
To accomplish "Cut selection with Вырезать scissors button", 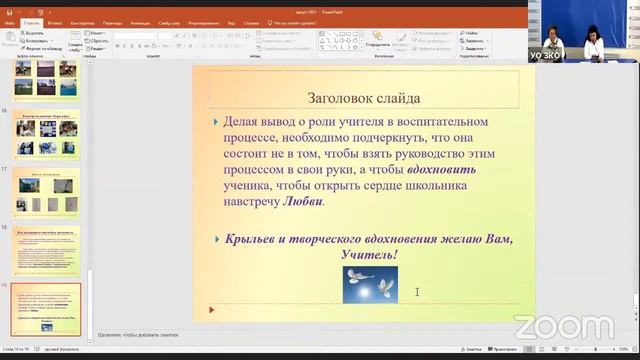I will click(x=32, y=33).
